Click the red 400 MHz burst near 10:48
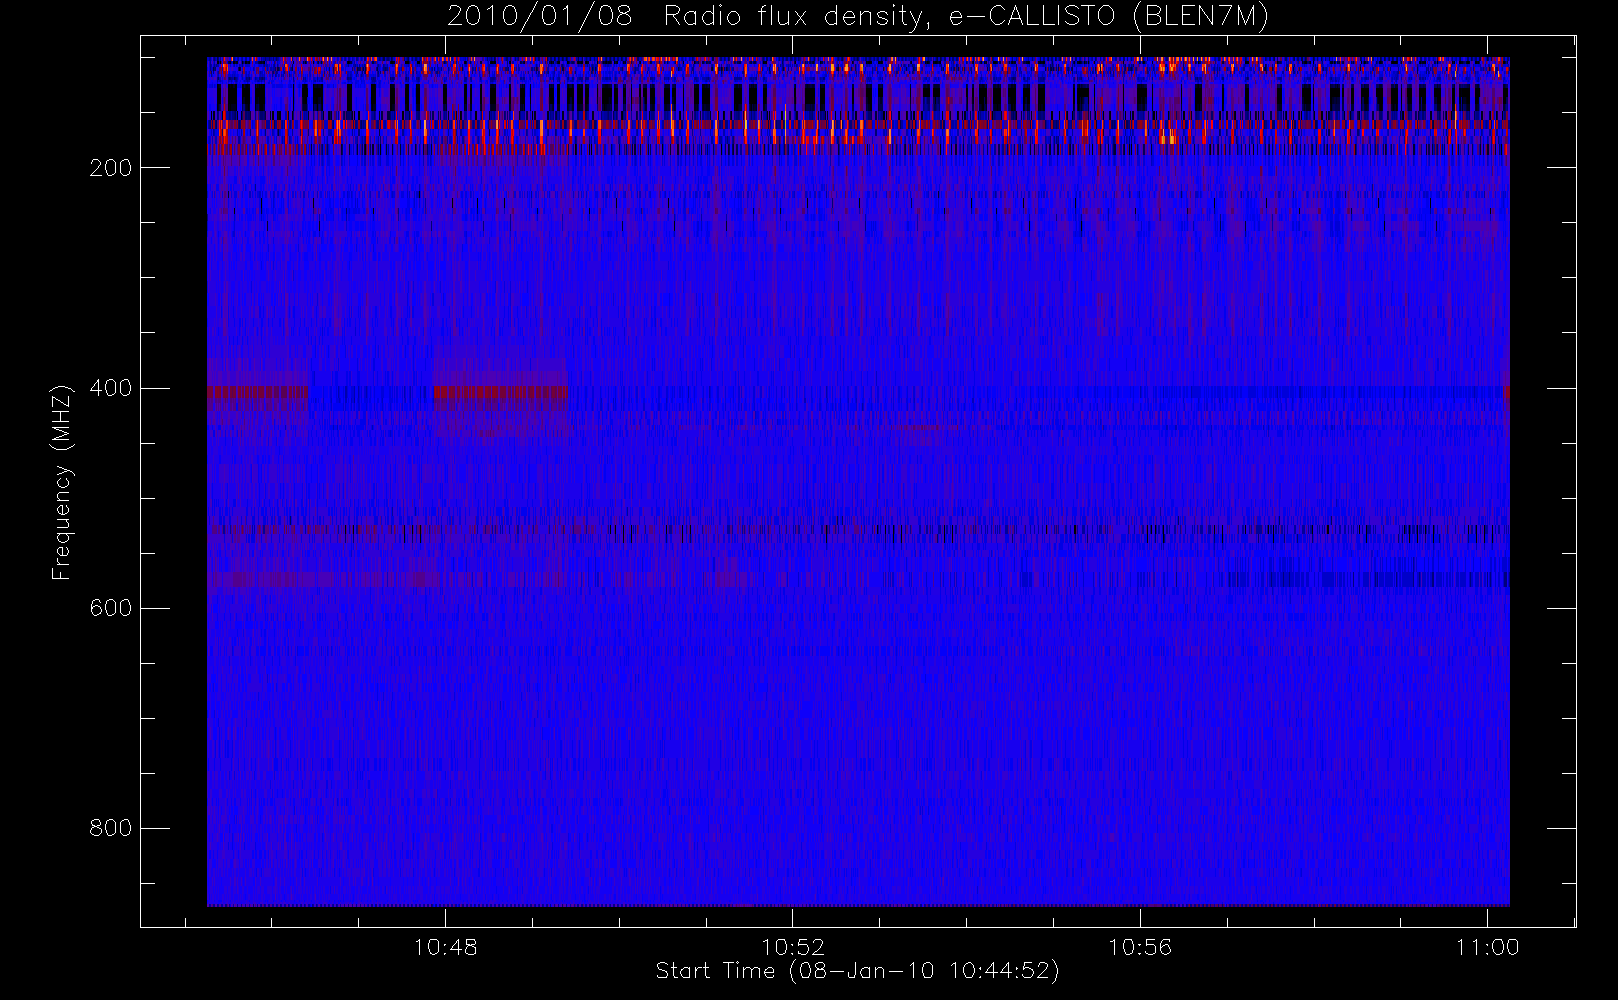1618x1000 pixels. tap(500, 392)
